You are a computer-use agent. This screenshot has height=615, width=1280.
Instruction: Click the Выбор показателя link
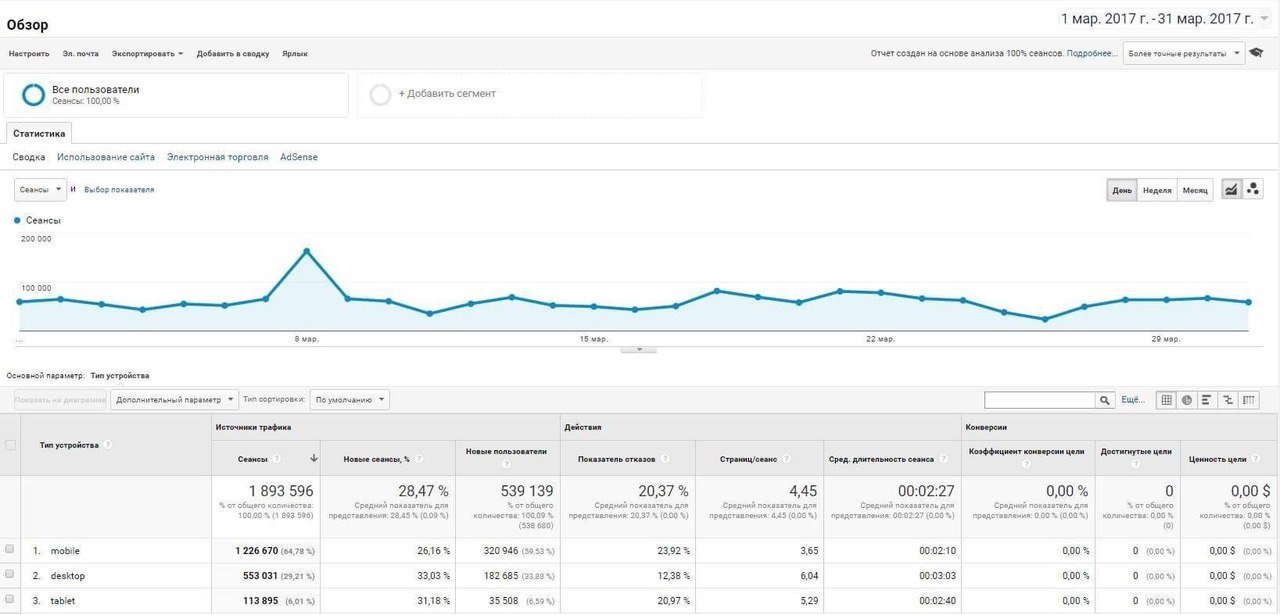click(119, 190)
